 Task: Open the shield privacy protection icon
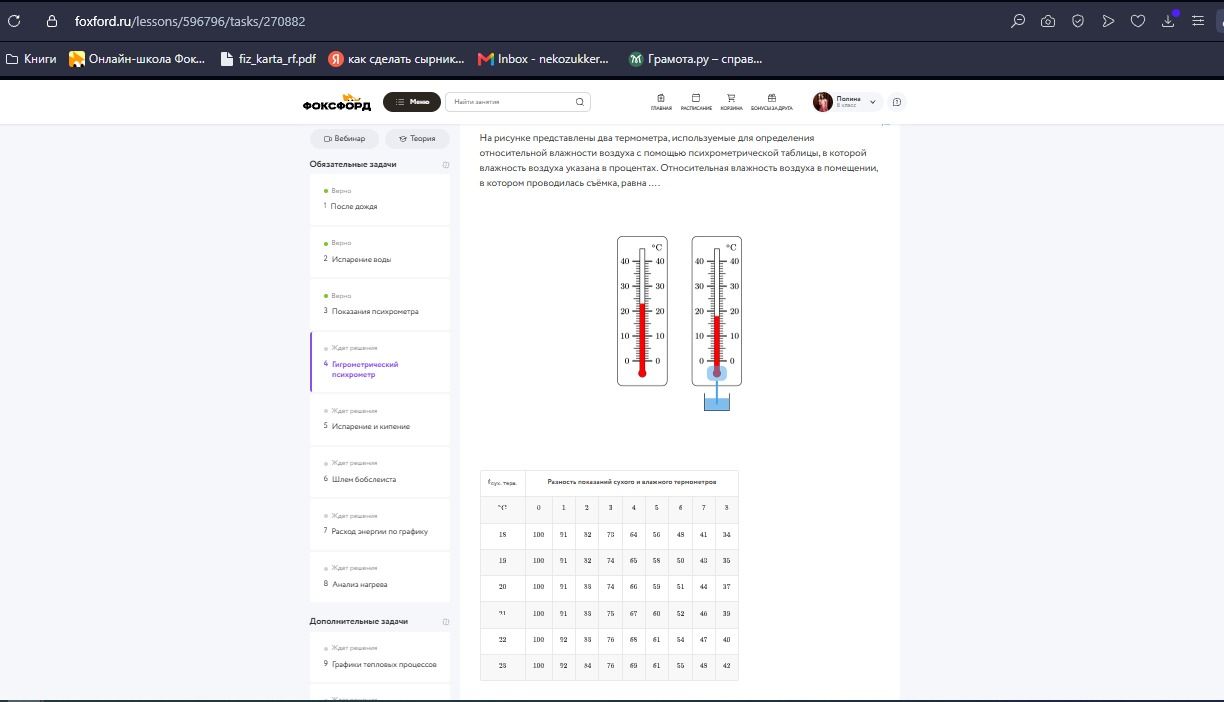click(x=1078, y=21)
